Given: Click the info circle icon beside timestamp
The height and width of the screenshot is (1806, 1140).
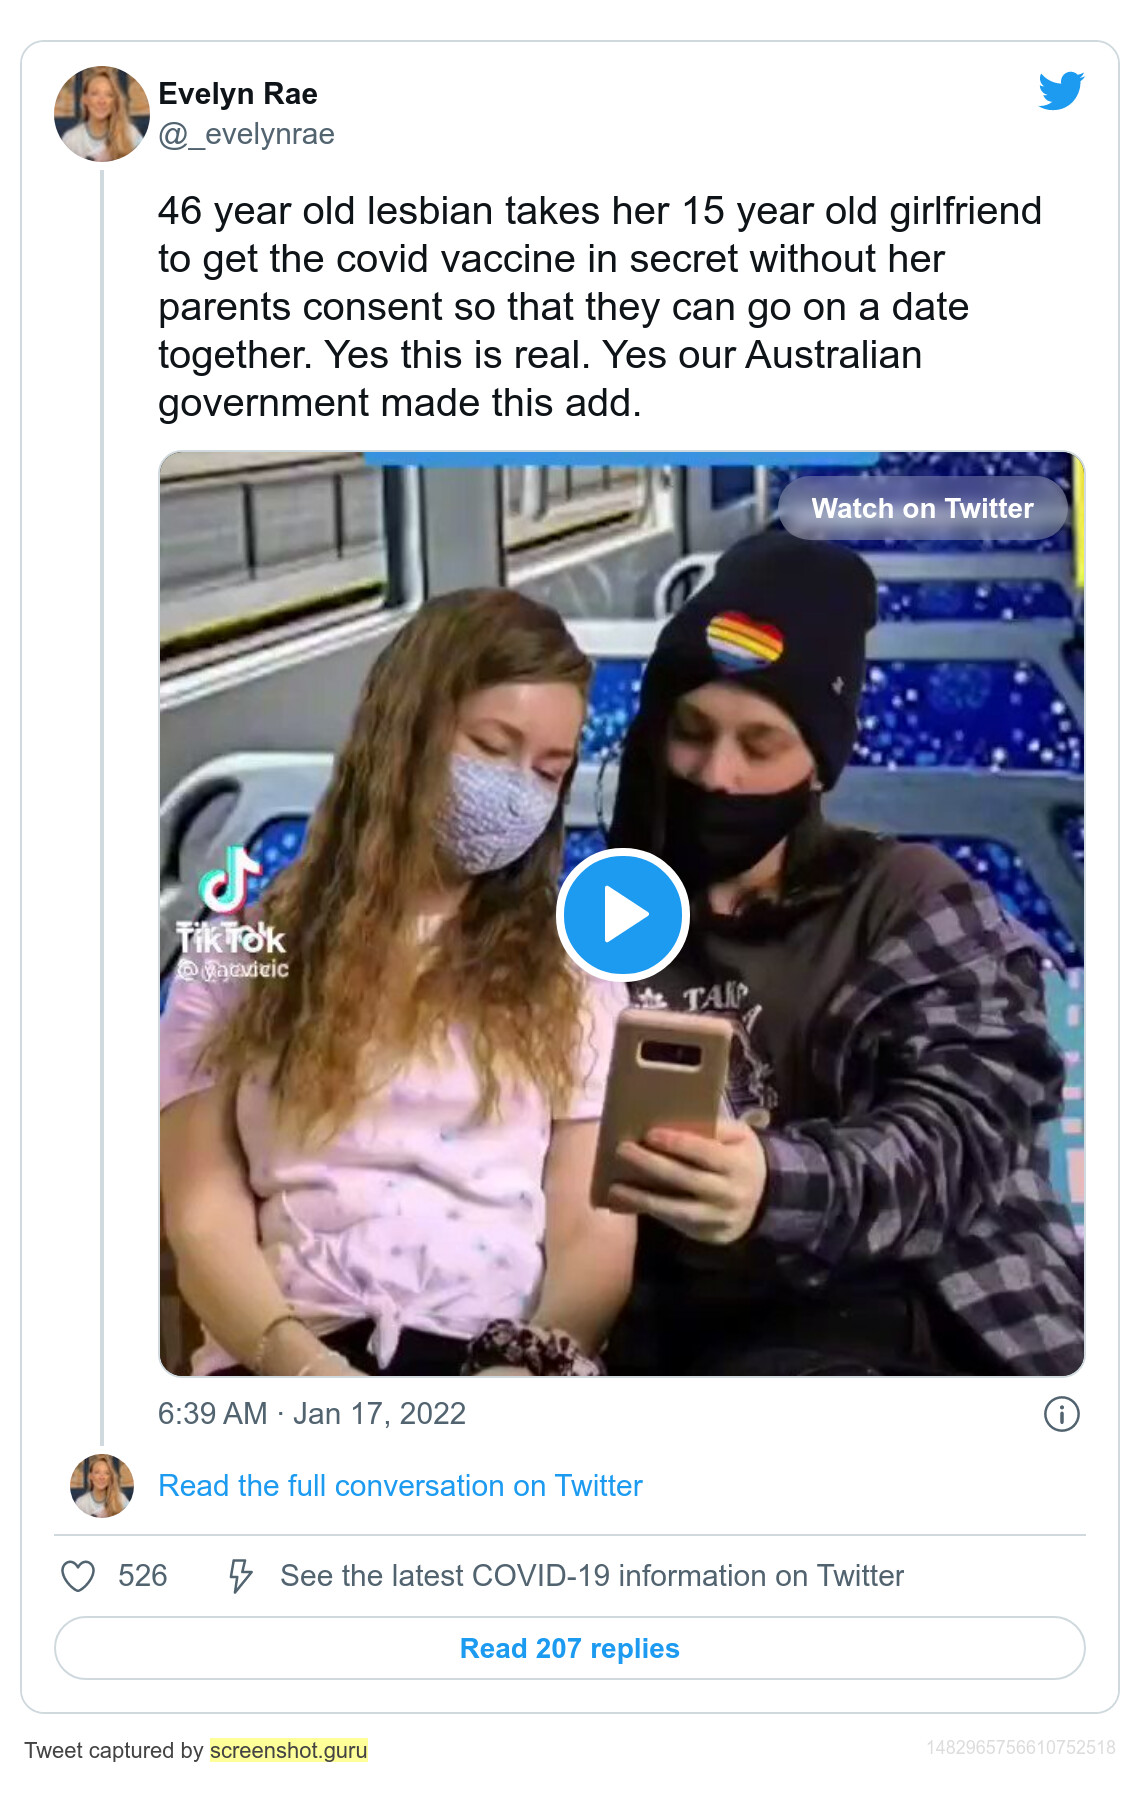Looking at the screenshot, I should tap(1061, 1414).
